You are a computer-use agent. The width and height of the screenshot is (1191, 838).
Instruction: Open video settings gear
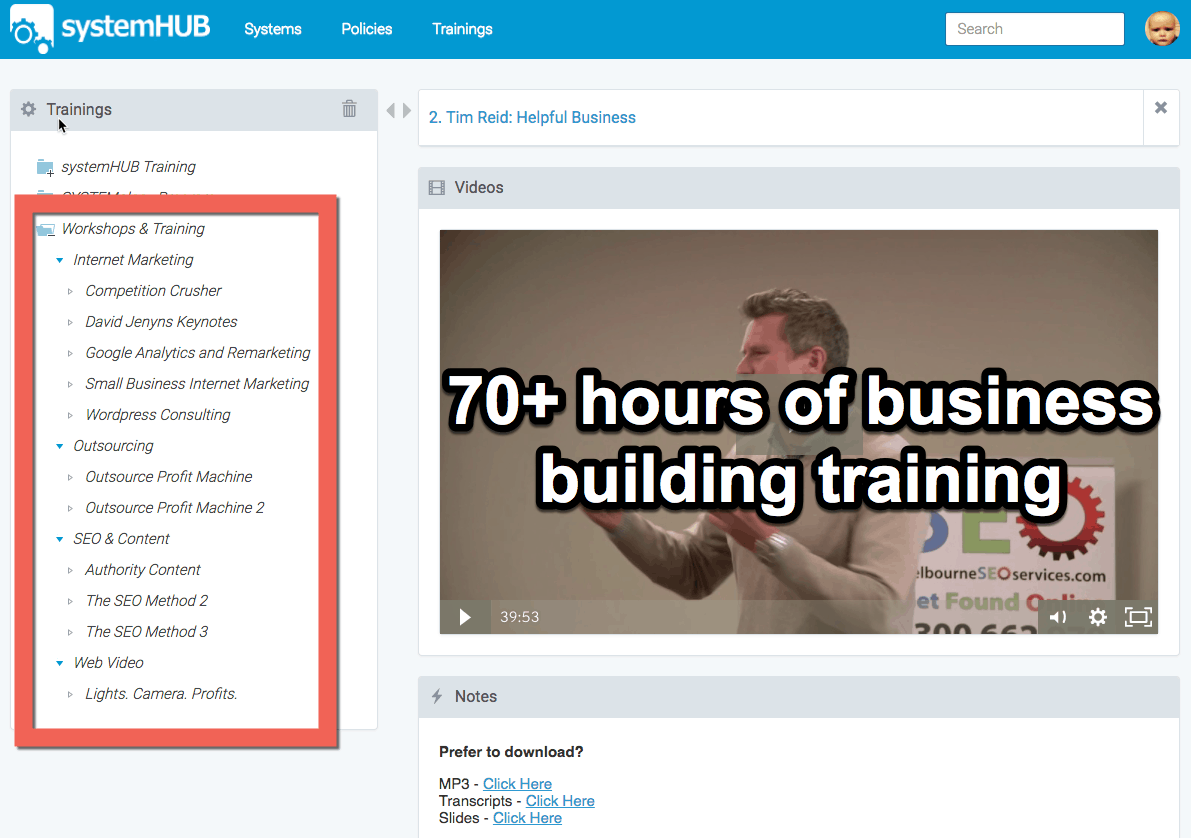[x=1098, y=617]
